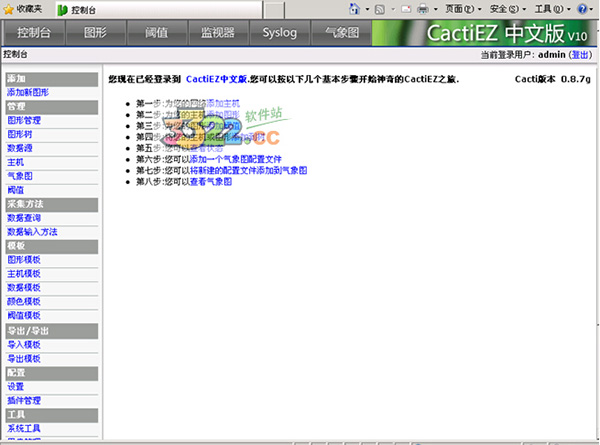Open the 安全(S) dropdown menu
The height and width of the screenshot is (445, 600).
point(505,9)
